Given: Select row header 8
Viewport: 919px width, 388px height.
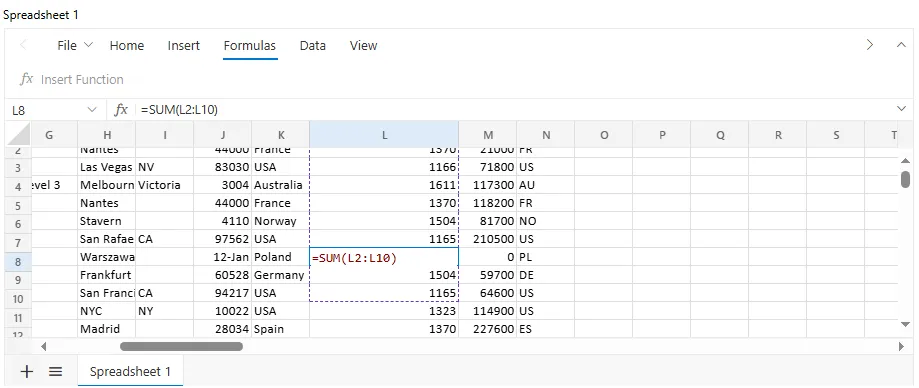Looking at the screenshot, I should (18, 262).
